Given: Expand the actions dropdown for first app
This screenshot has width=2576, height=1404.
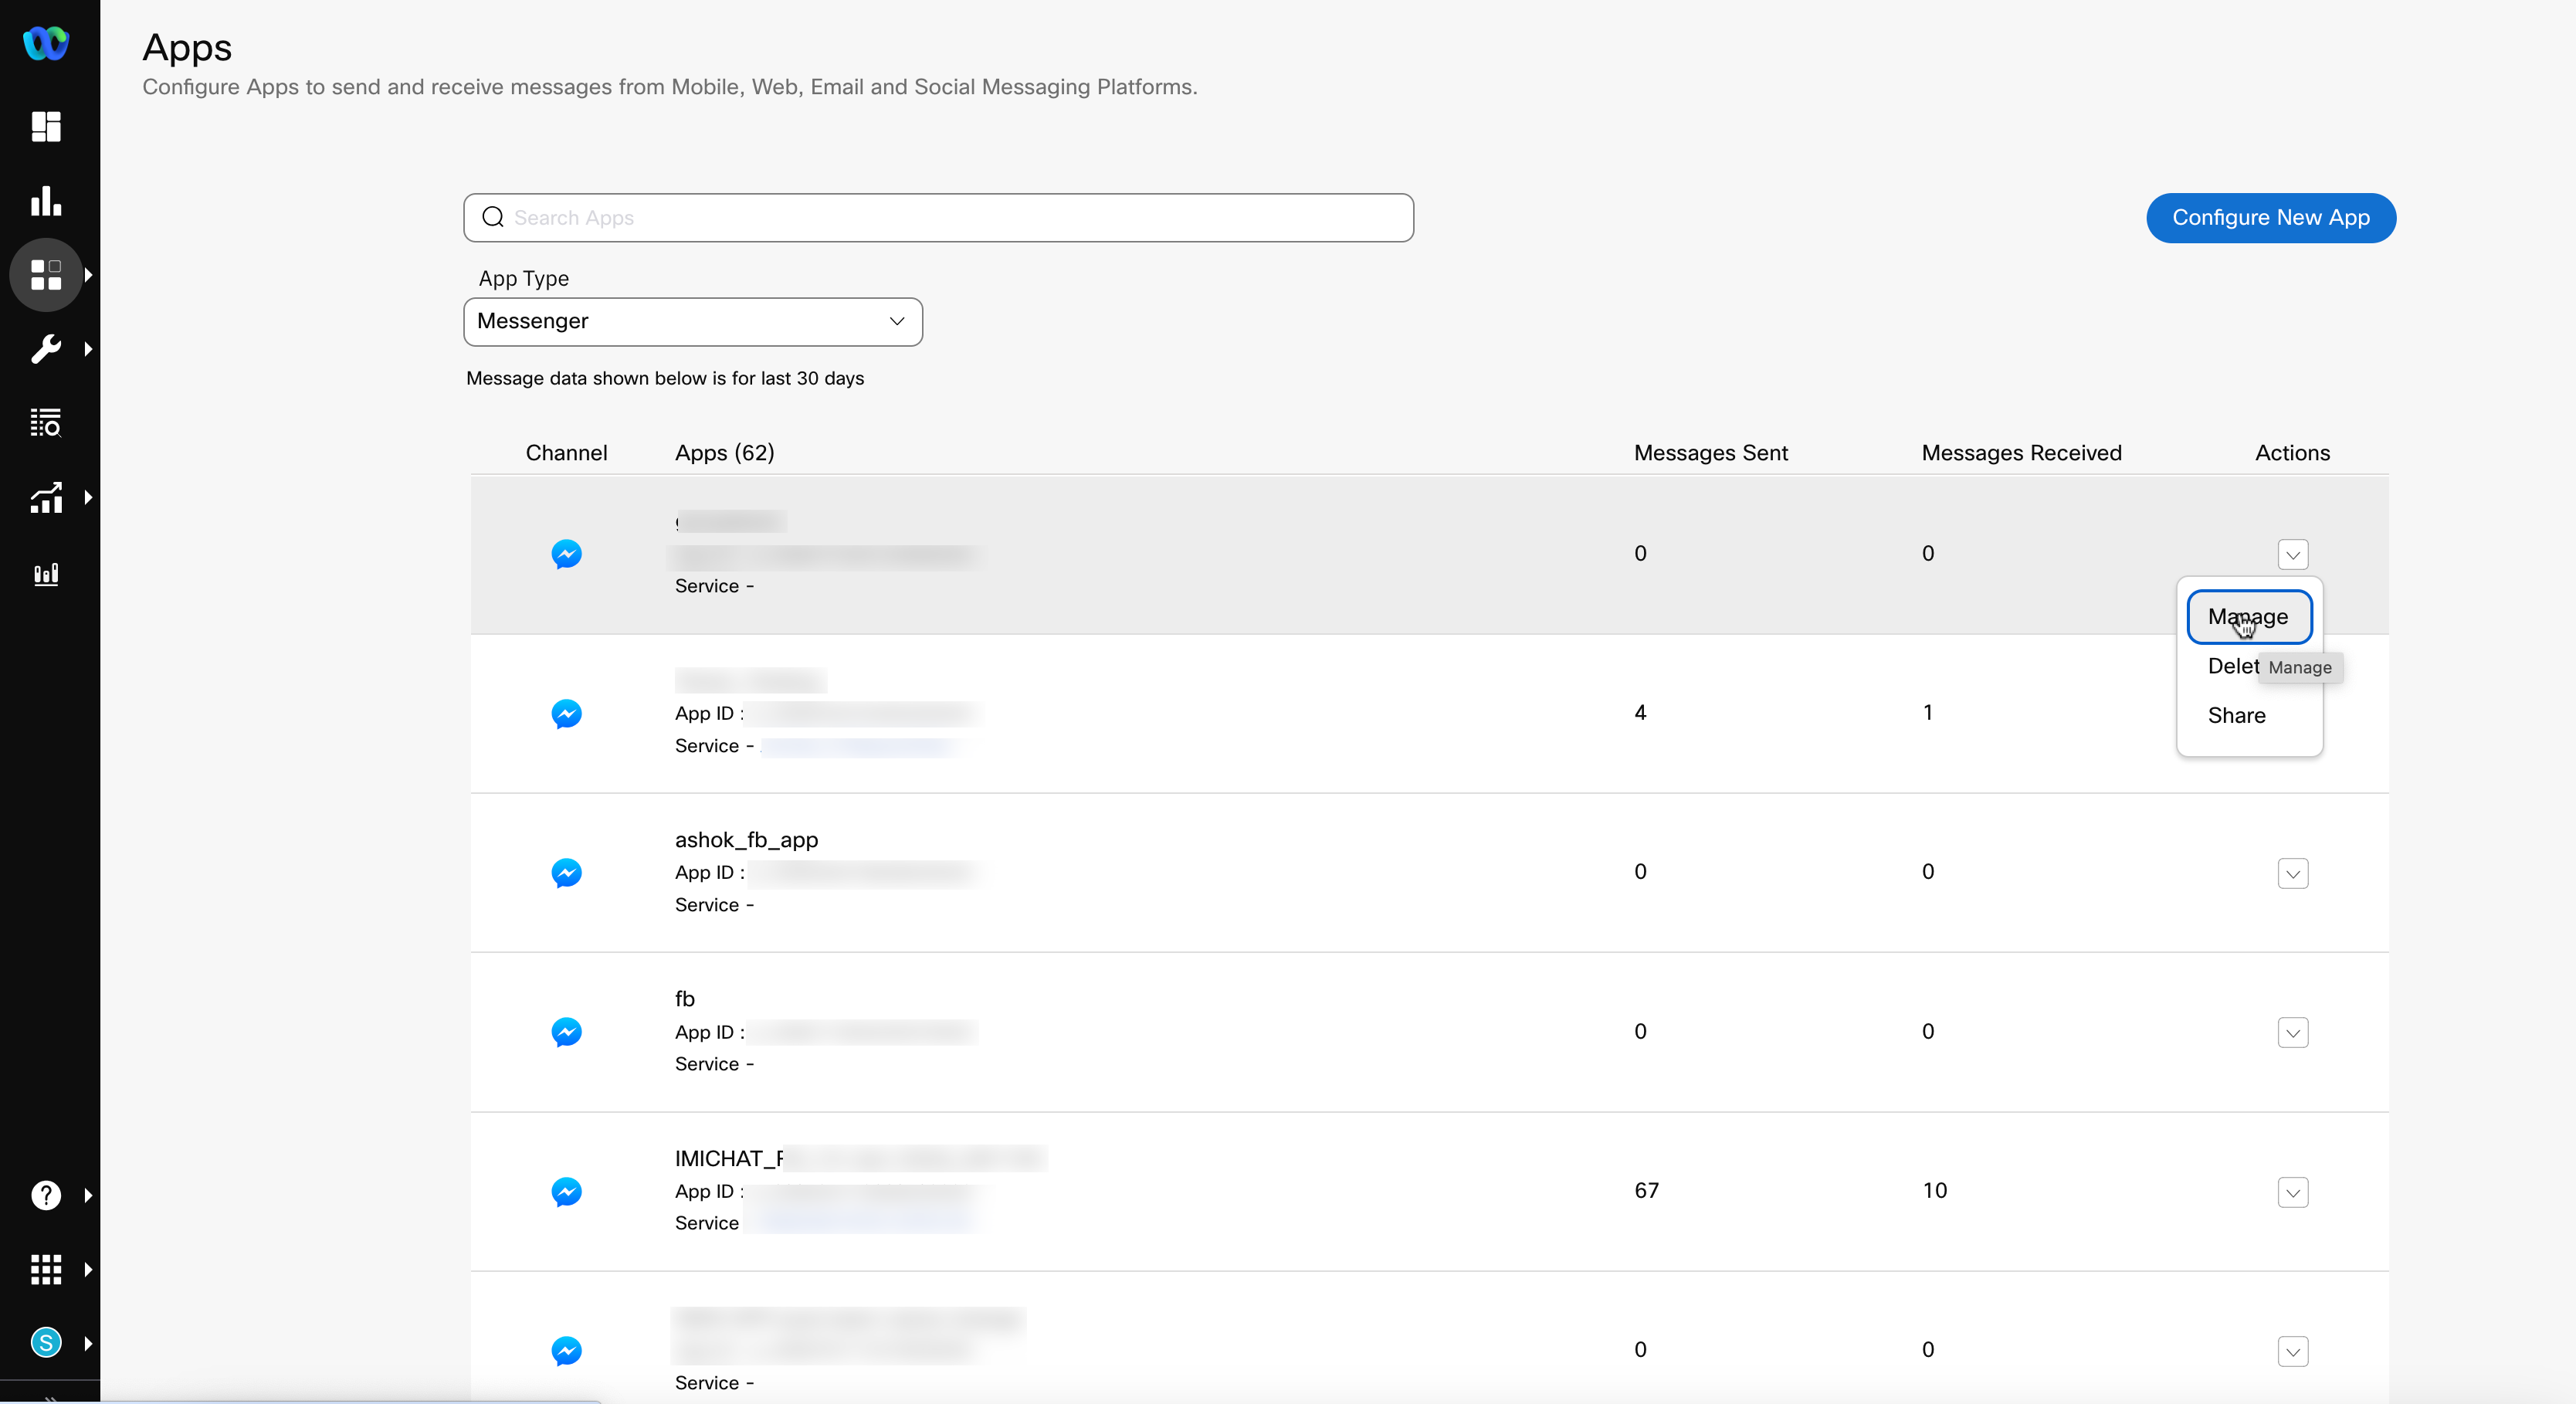Looking at the screenshot, I should pos(2293,553).
